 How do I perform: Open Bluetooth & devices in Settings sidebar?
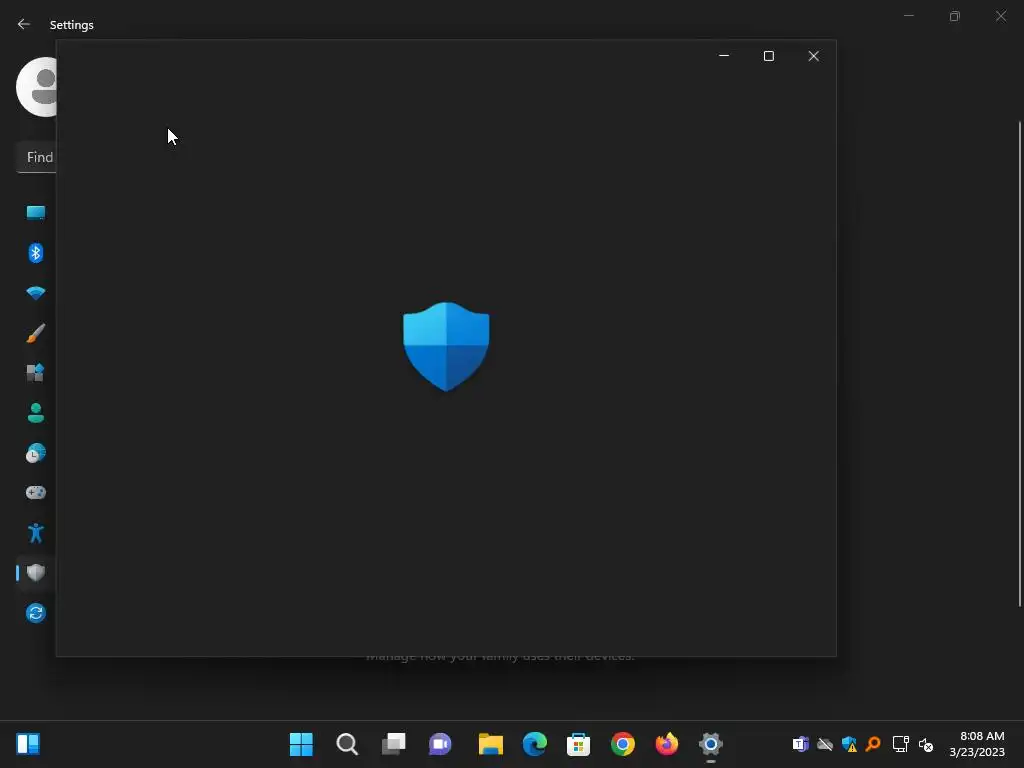coord(36,253)
